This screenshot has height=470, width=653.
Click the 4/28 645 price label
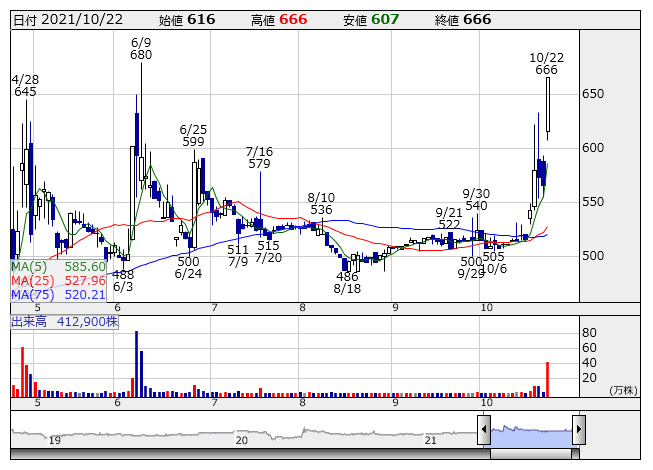(x=25, y=86)
